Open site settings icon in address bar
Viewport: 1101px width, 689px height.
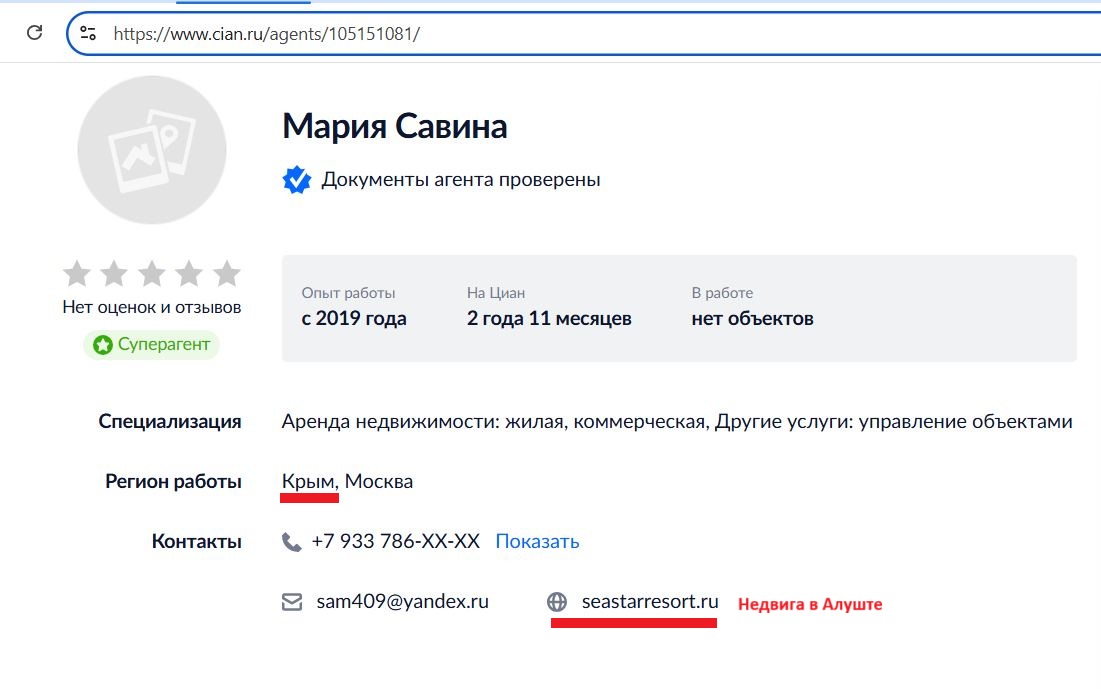click(88, 33)
